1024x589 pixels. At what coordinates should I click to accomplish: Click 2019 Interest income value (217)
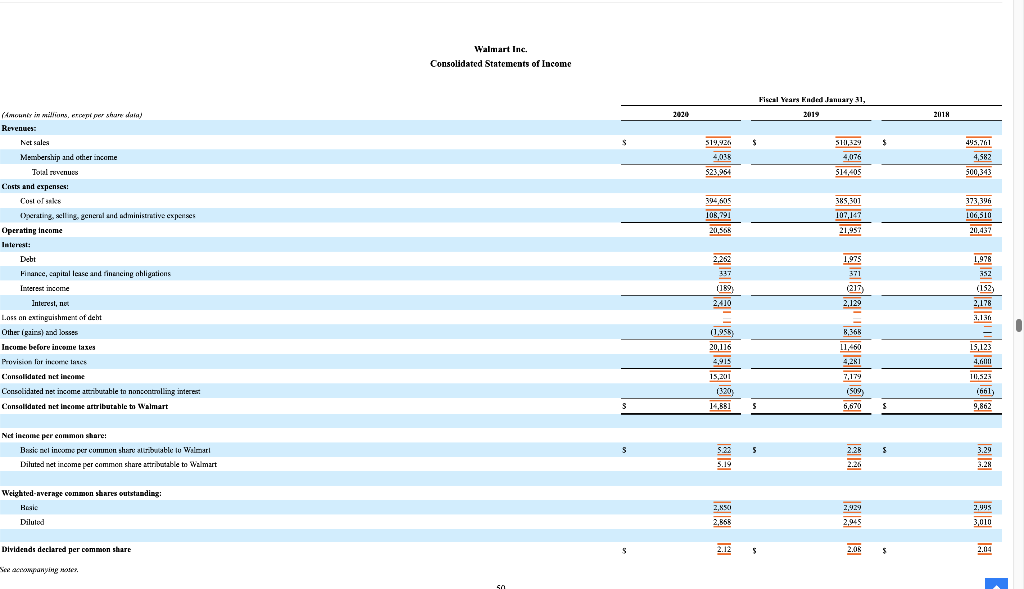[856, 289]
